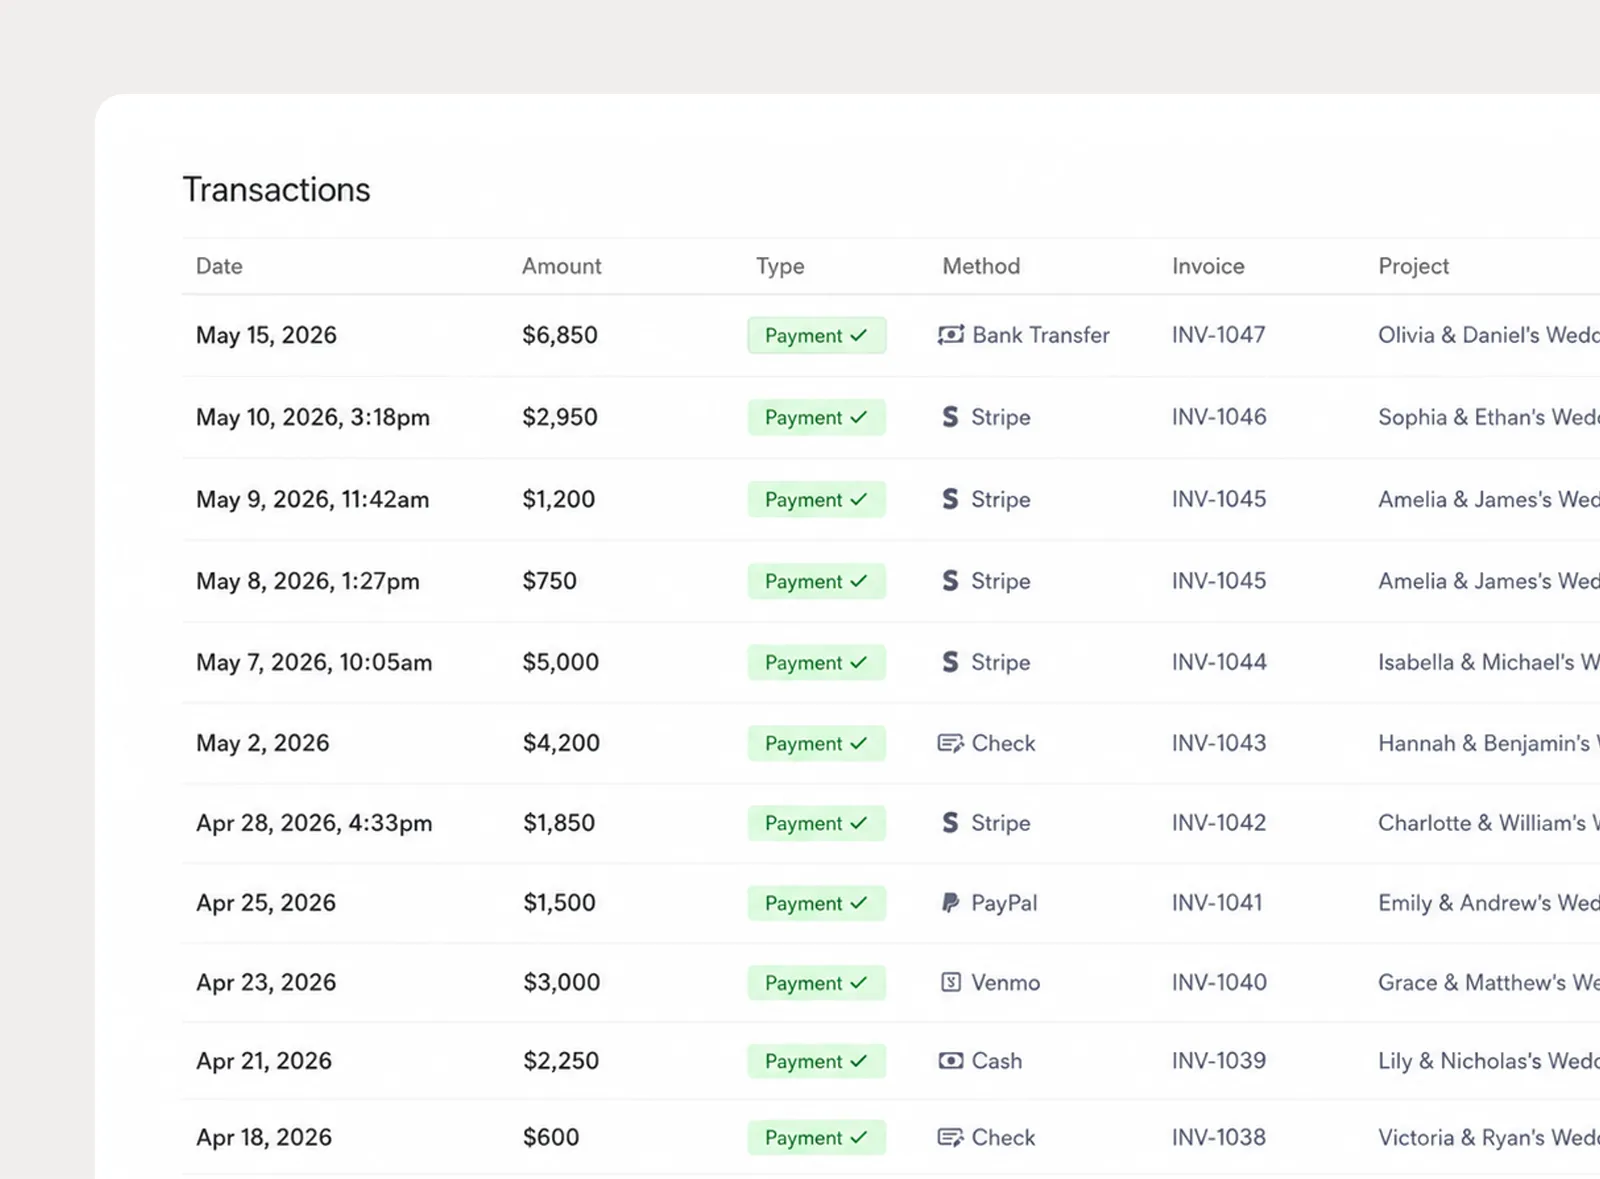The image size is (1600, 1179).
Task: Open invoice INV-1040
Action: coord(1219,983)
